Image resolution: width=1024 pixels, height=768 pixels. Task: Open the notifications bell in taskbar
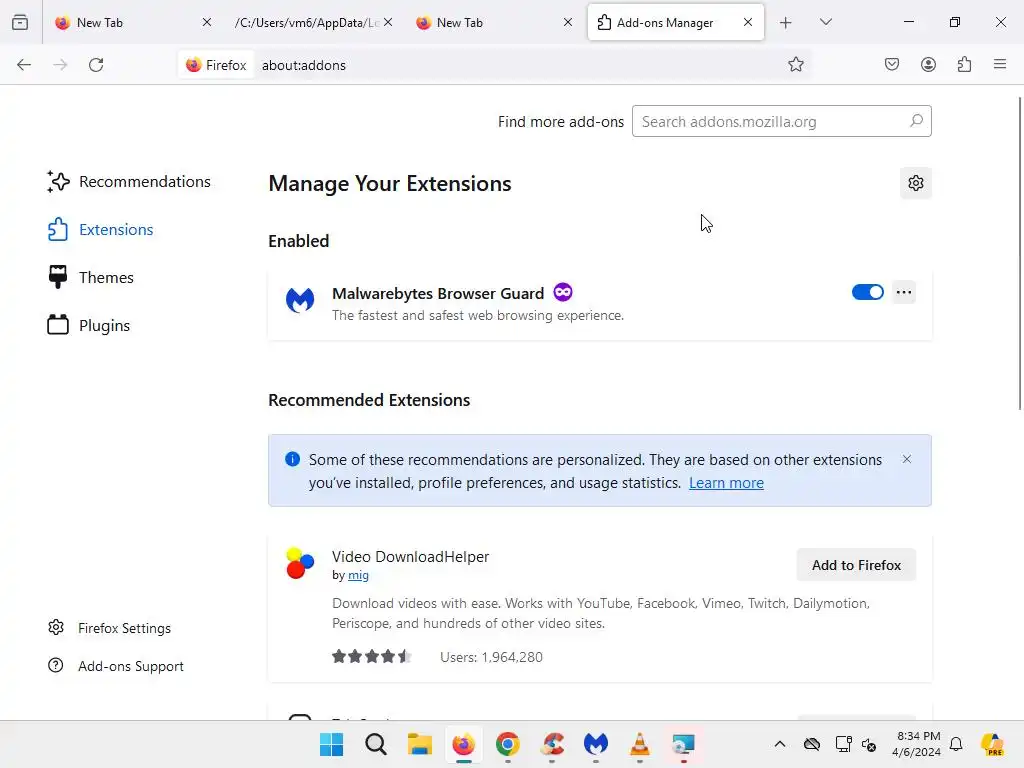(x=956, y=744)
